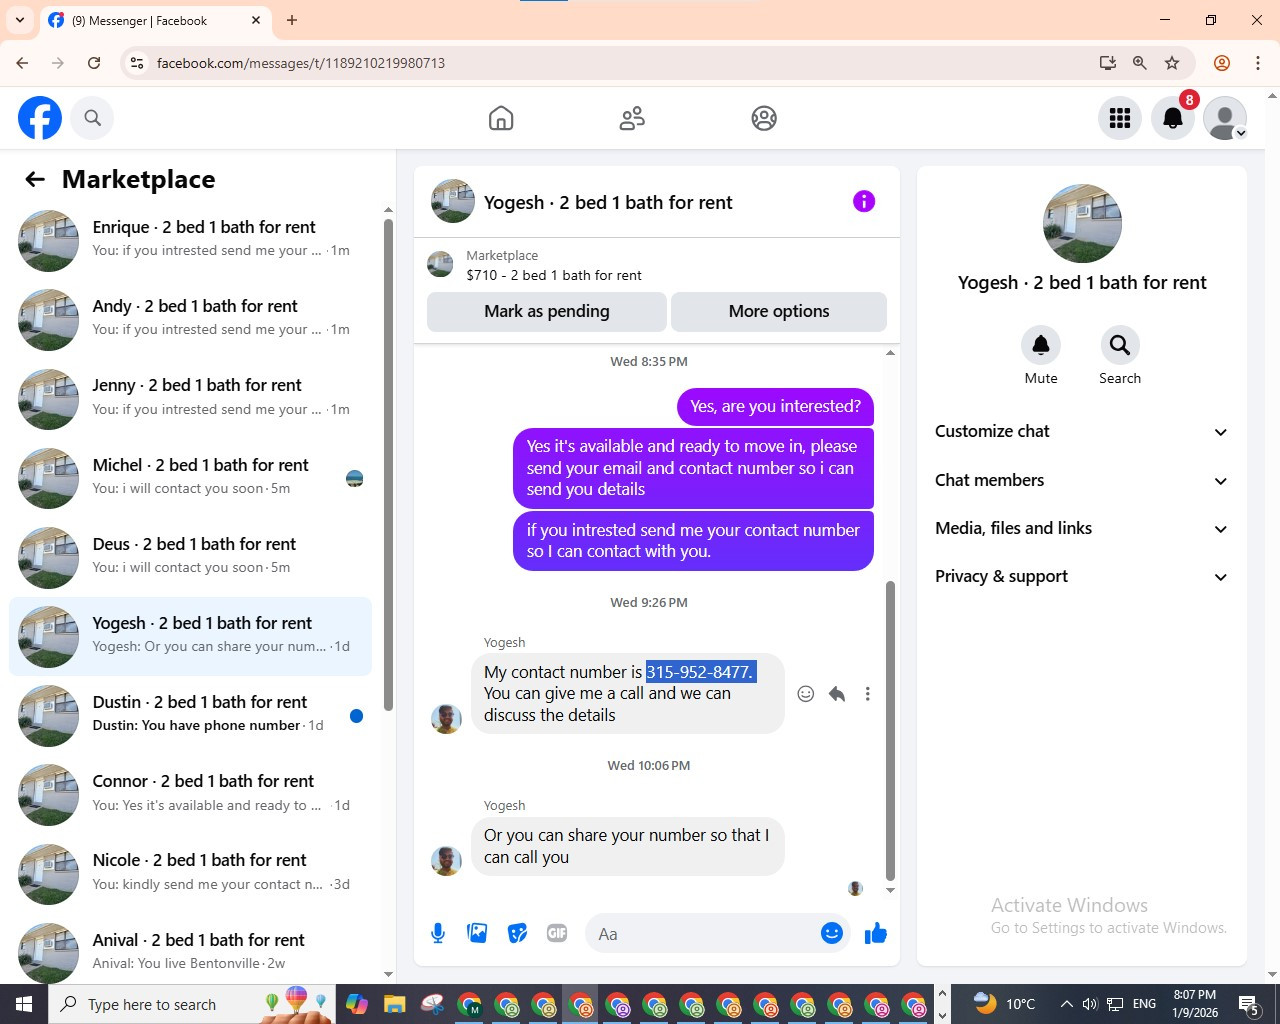Open Facebook search magnifier

click(x=92, y=118)
